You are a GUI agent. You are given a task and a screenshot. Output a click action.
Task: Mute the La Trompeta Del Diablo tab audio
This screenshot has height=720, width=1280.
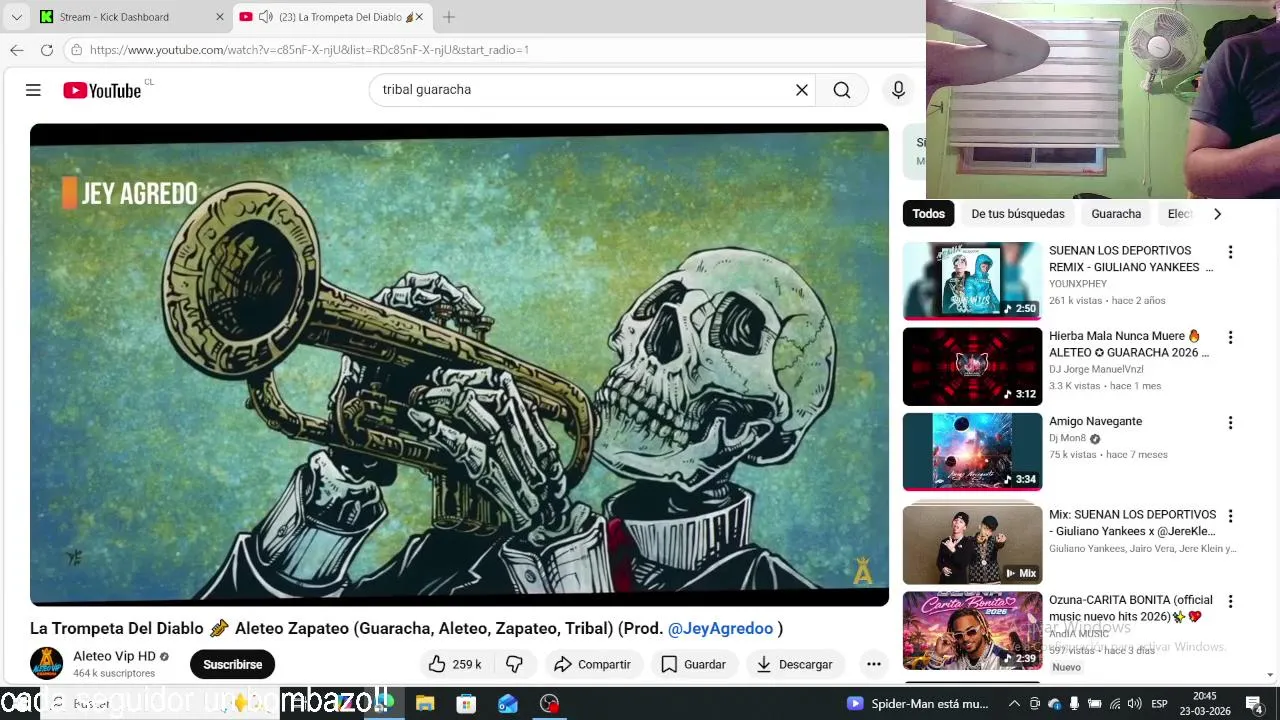click(x=266, y=17)
